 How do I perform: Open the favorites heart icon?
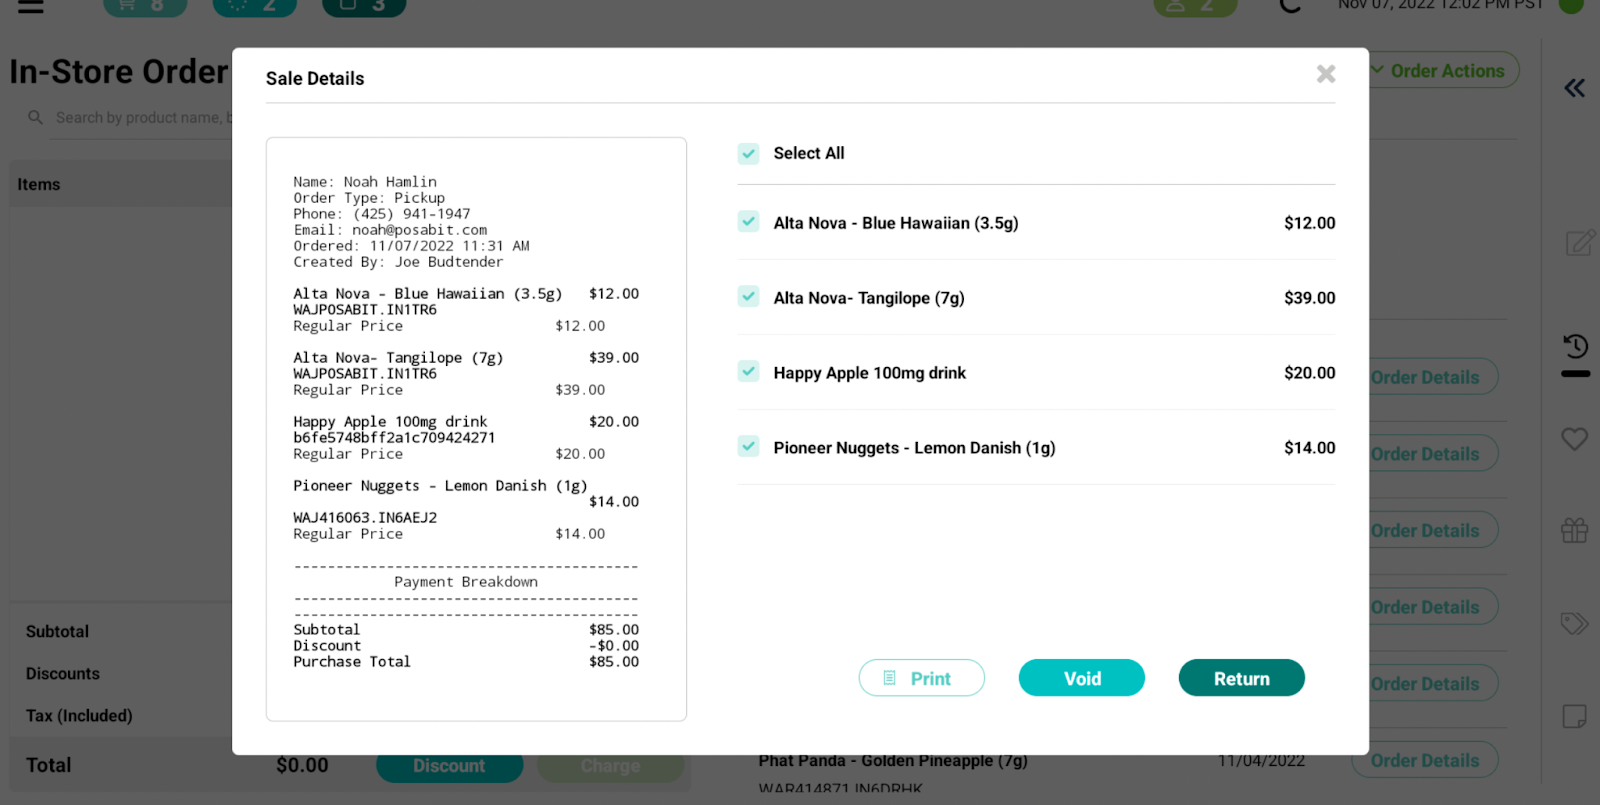1575,438
